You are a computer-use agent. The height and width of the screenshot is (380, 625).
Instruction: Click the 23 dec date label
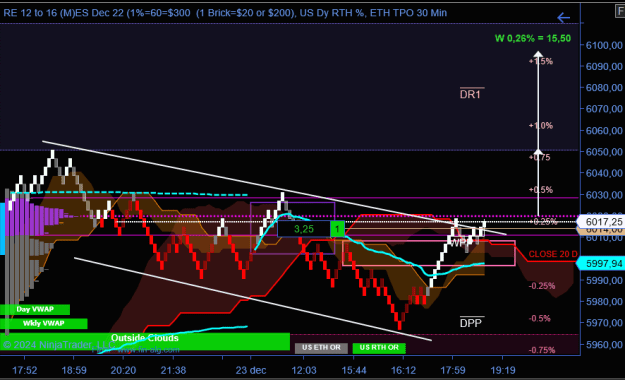click(x=251, y=370)
